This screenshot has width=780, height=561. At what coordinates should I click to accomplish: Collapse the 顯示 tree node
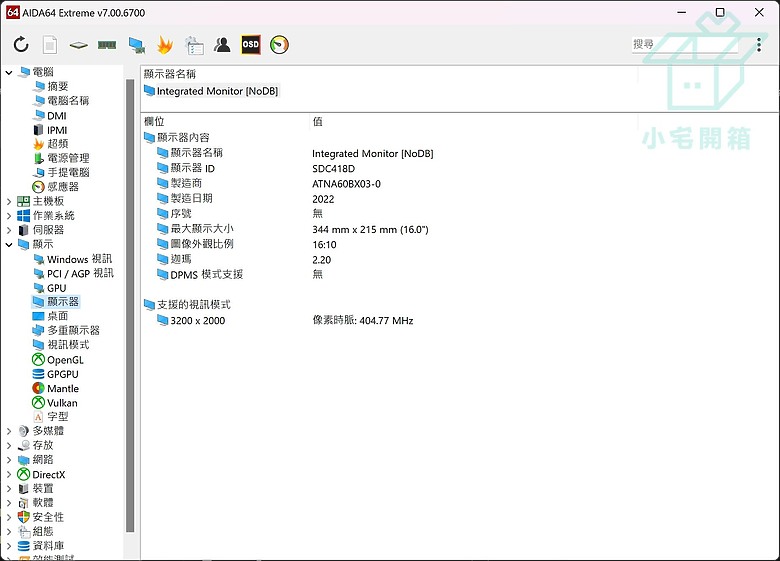[9, 245]
